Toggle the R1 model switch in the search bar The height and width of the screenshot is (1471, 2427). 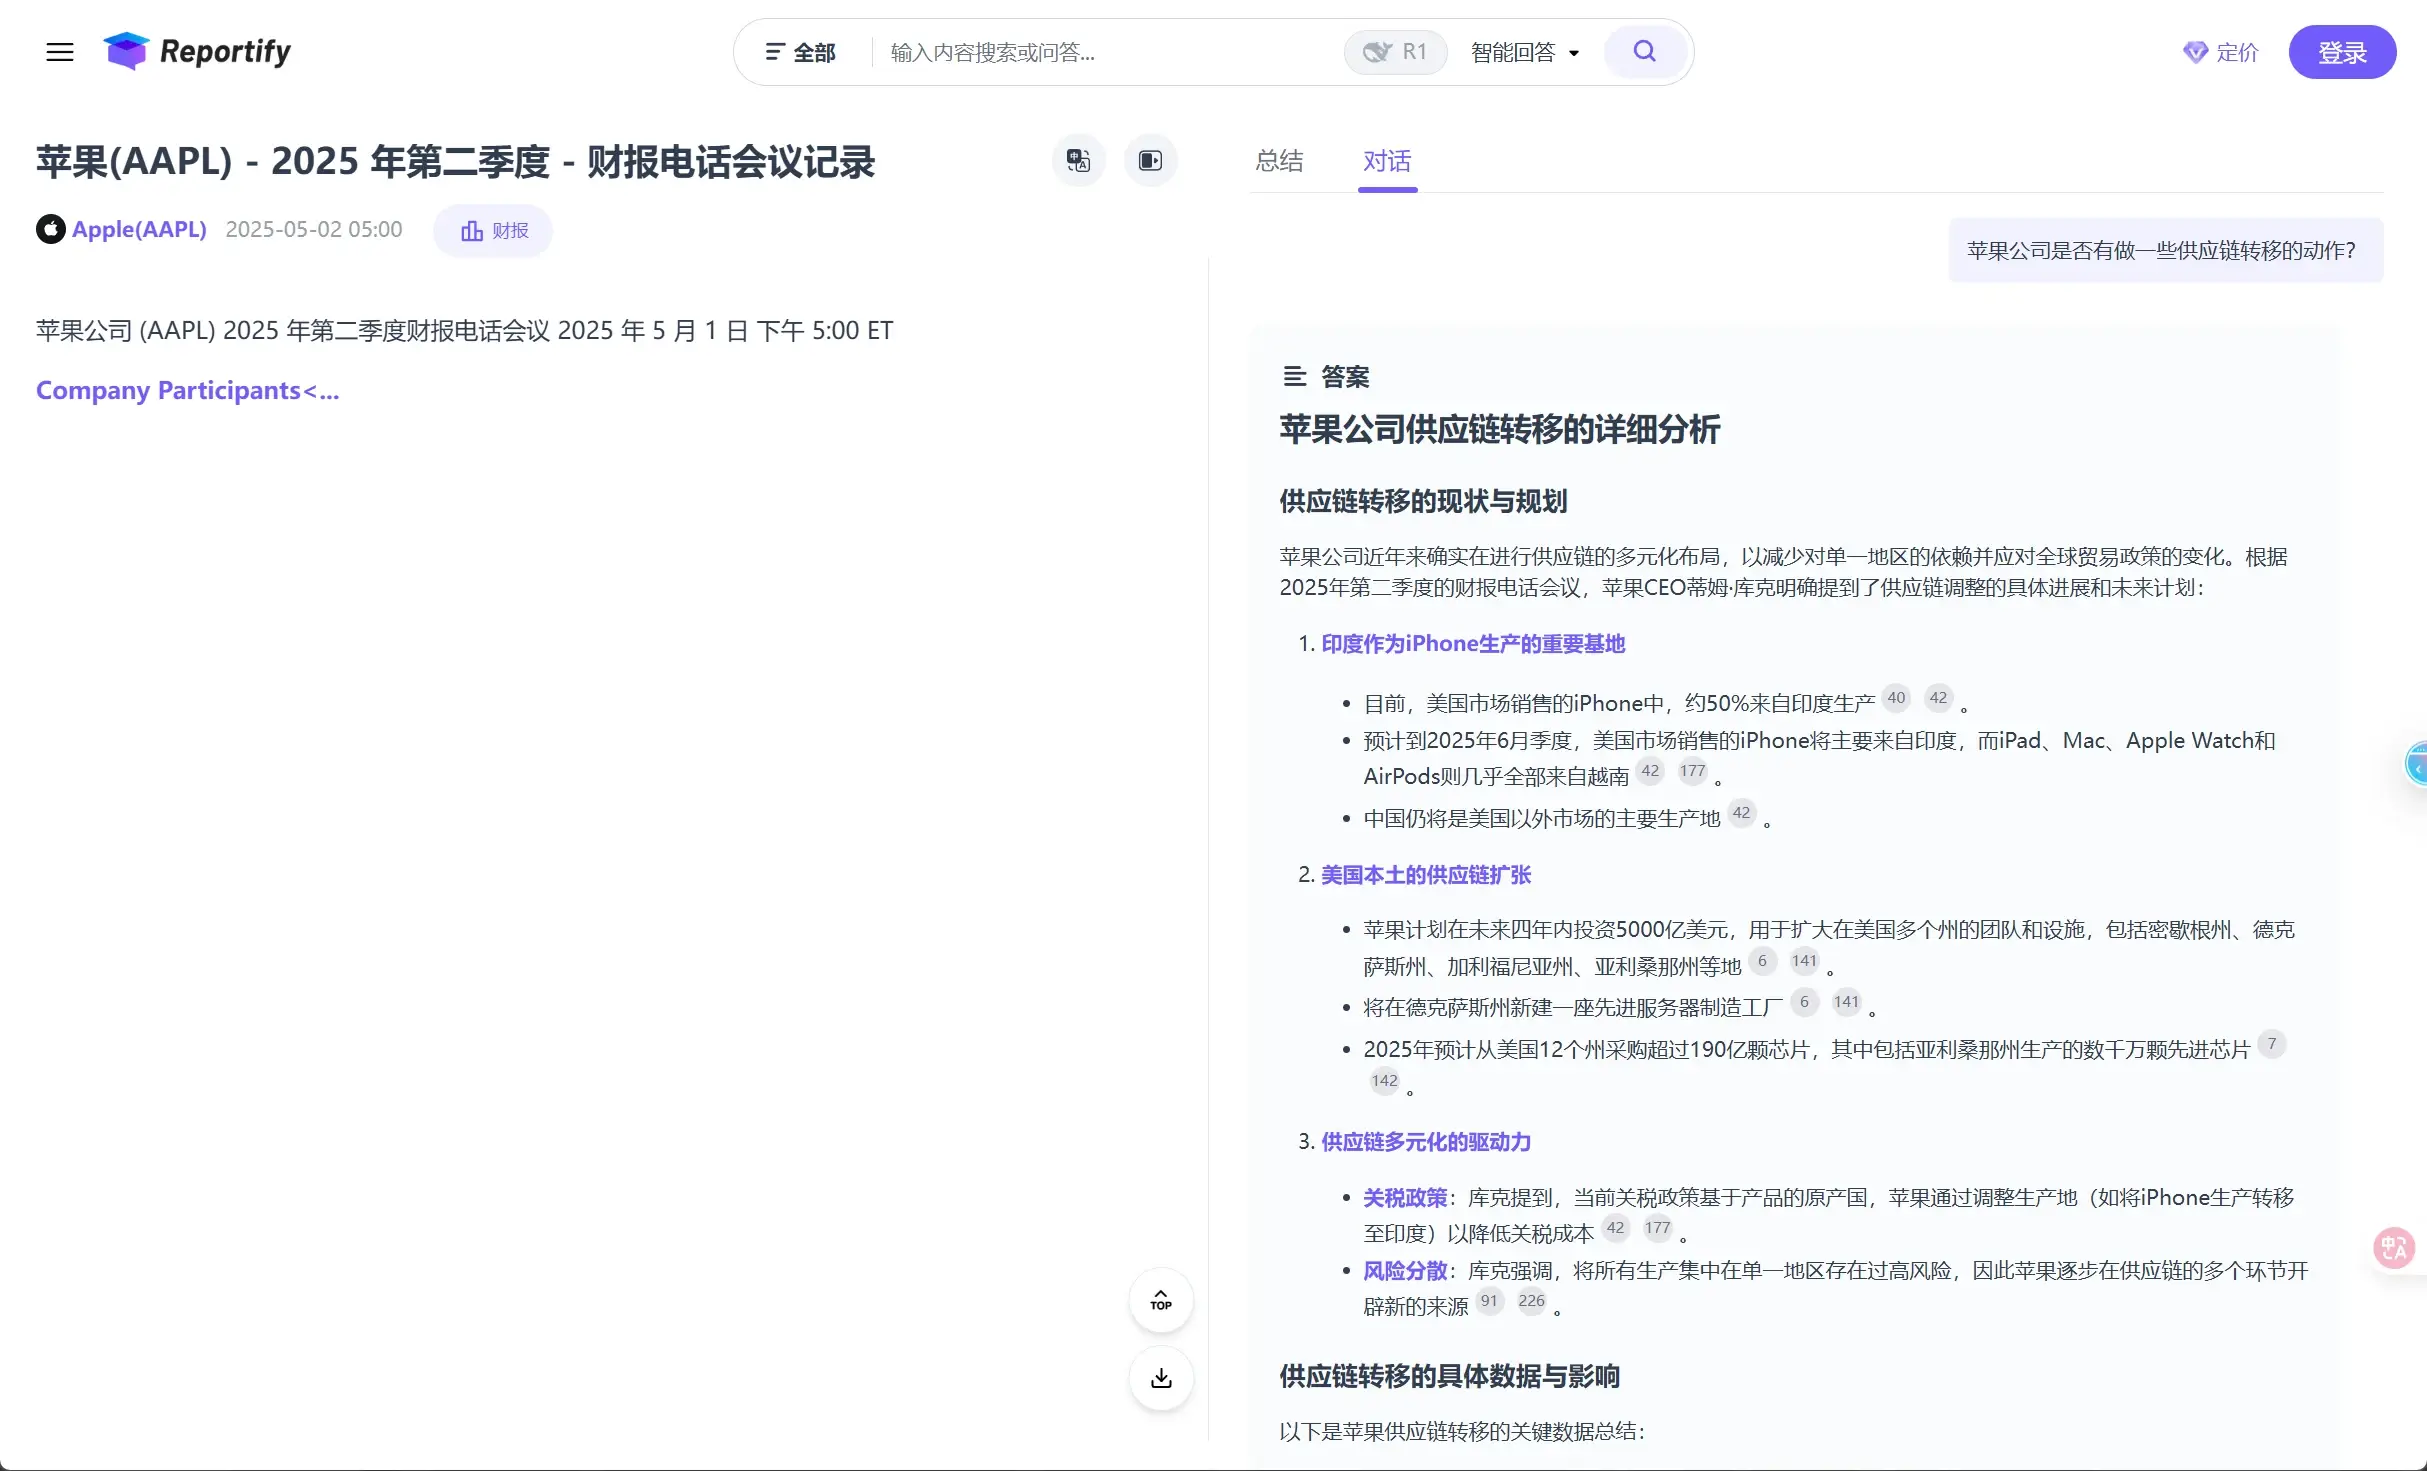pos(1394,51)
